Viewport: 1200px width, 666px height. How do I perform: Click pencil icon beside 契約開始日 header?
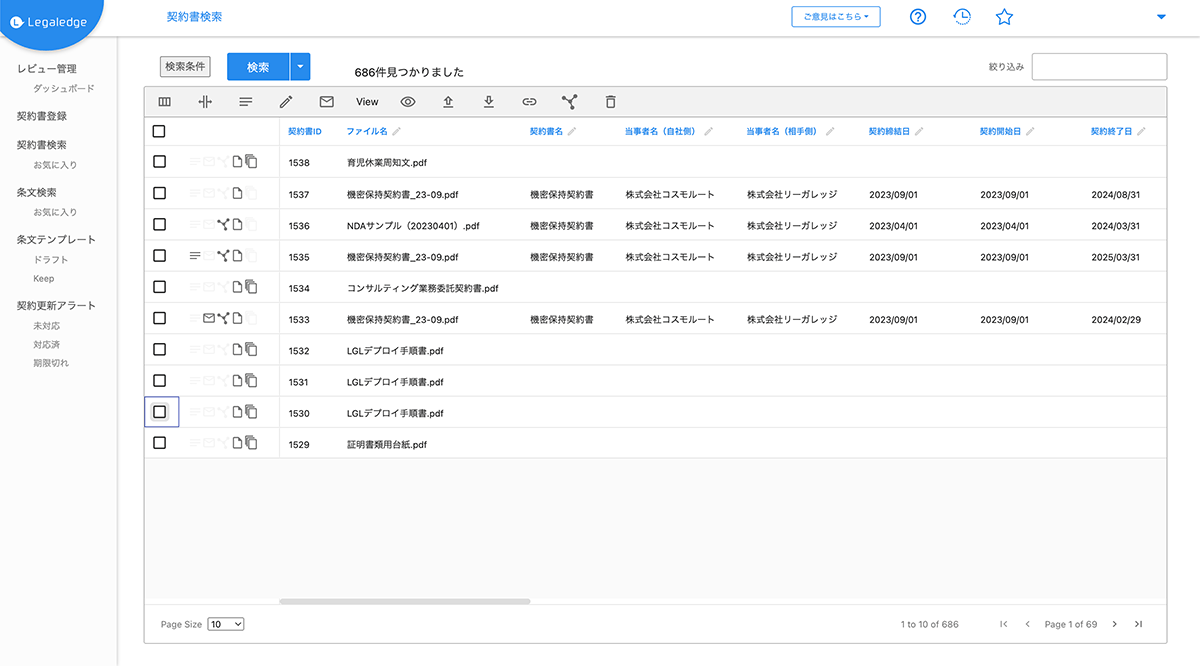1030,132
